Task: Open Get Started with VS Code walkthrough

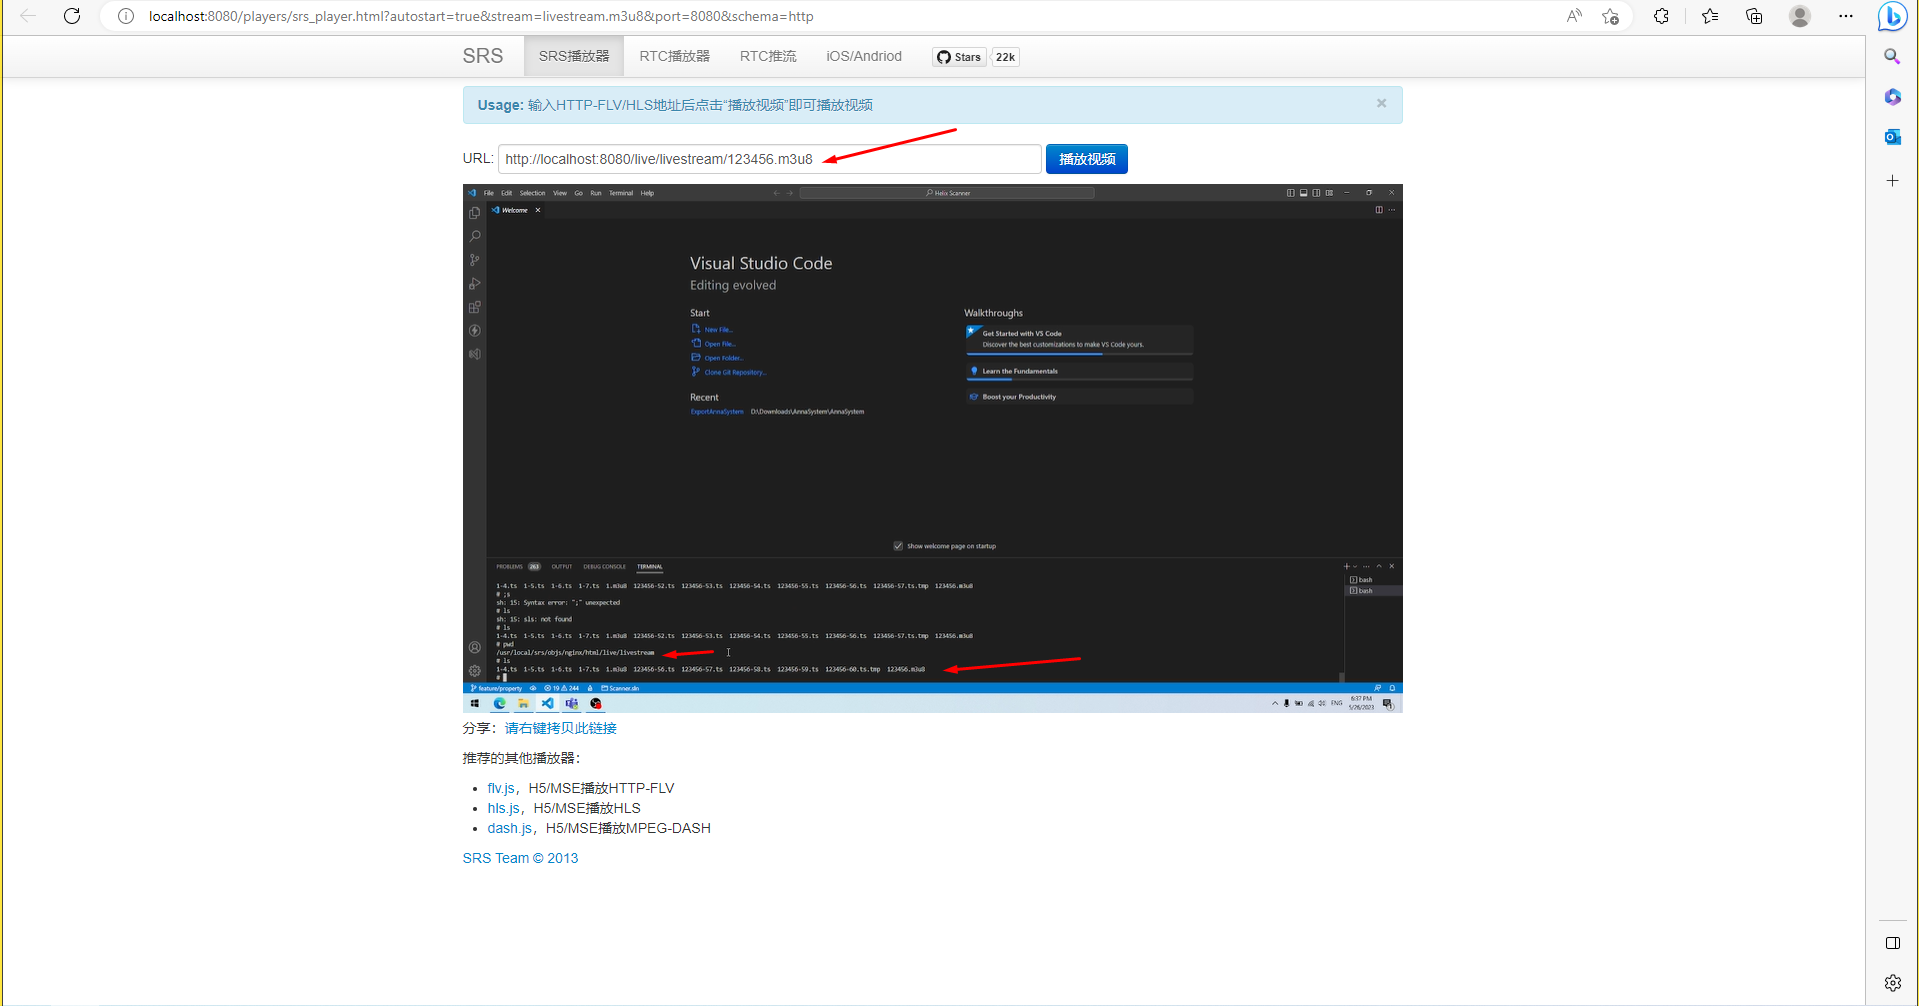Action: click(1079, 339)
